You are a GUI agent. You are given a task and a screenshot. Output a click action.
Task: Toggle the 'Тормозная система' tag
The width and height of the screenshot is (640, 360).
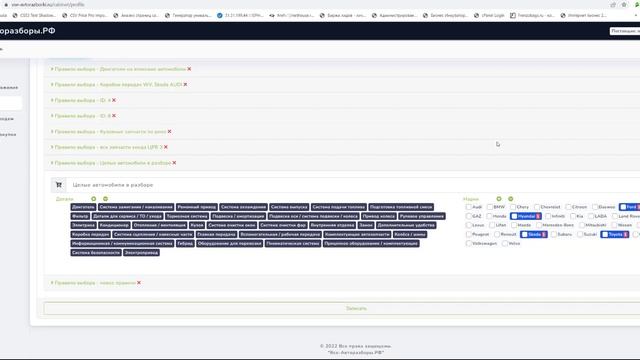pyautogui.click(x=187, y=216)
